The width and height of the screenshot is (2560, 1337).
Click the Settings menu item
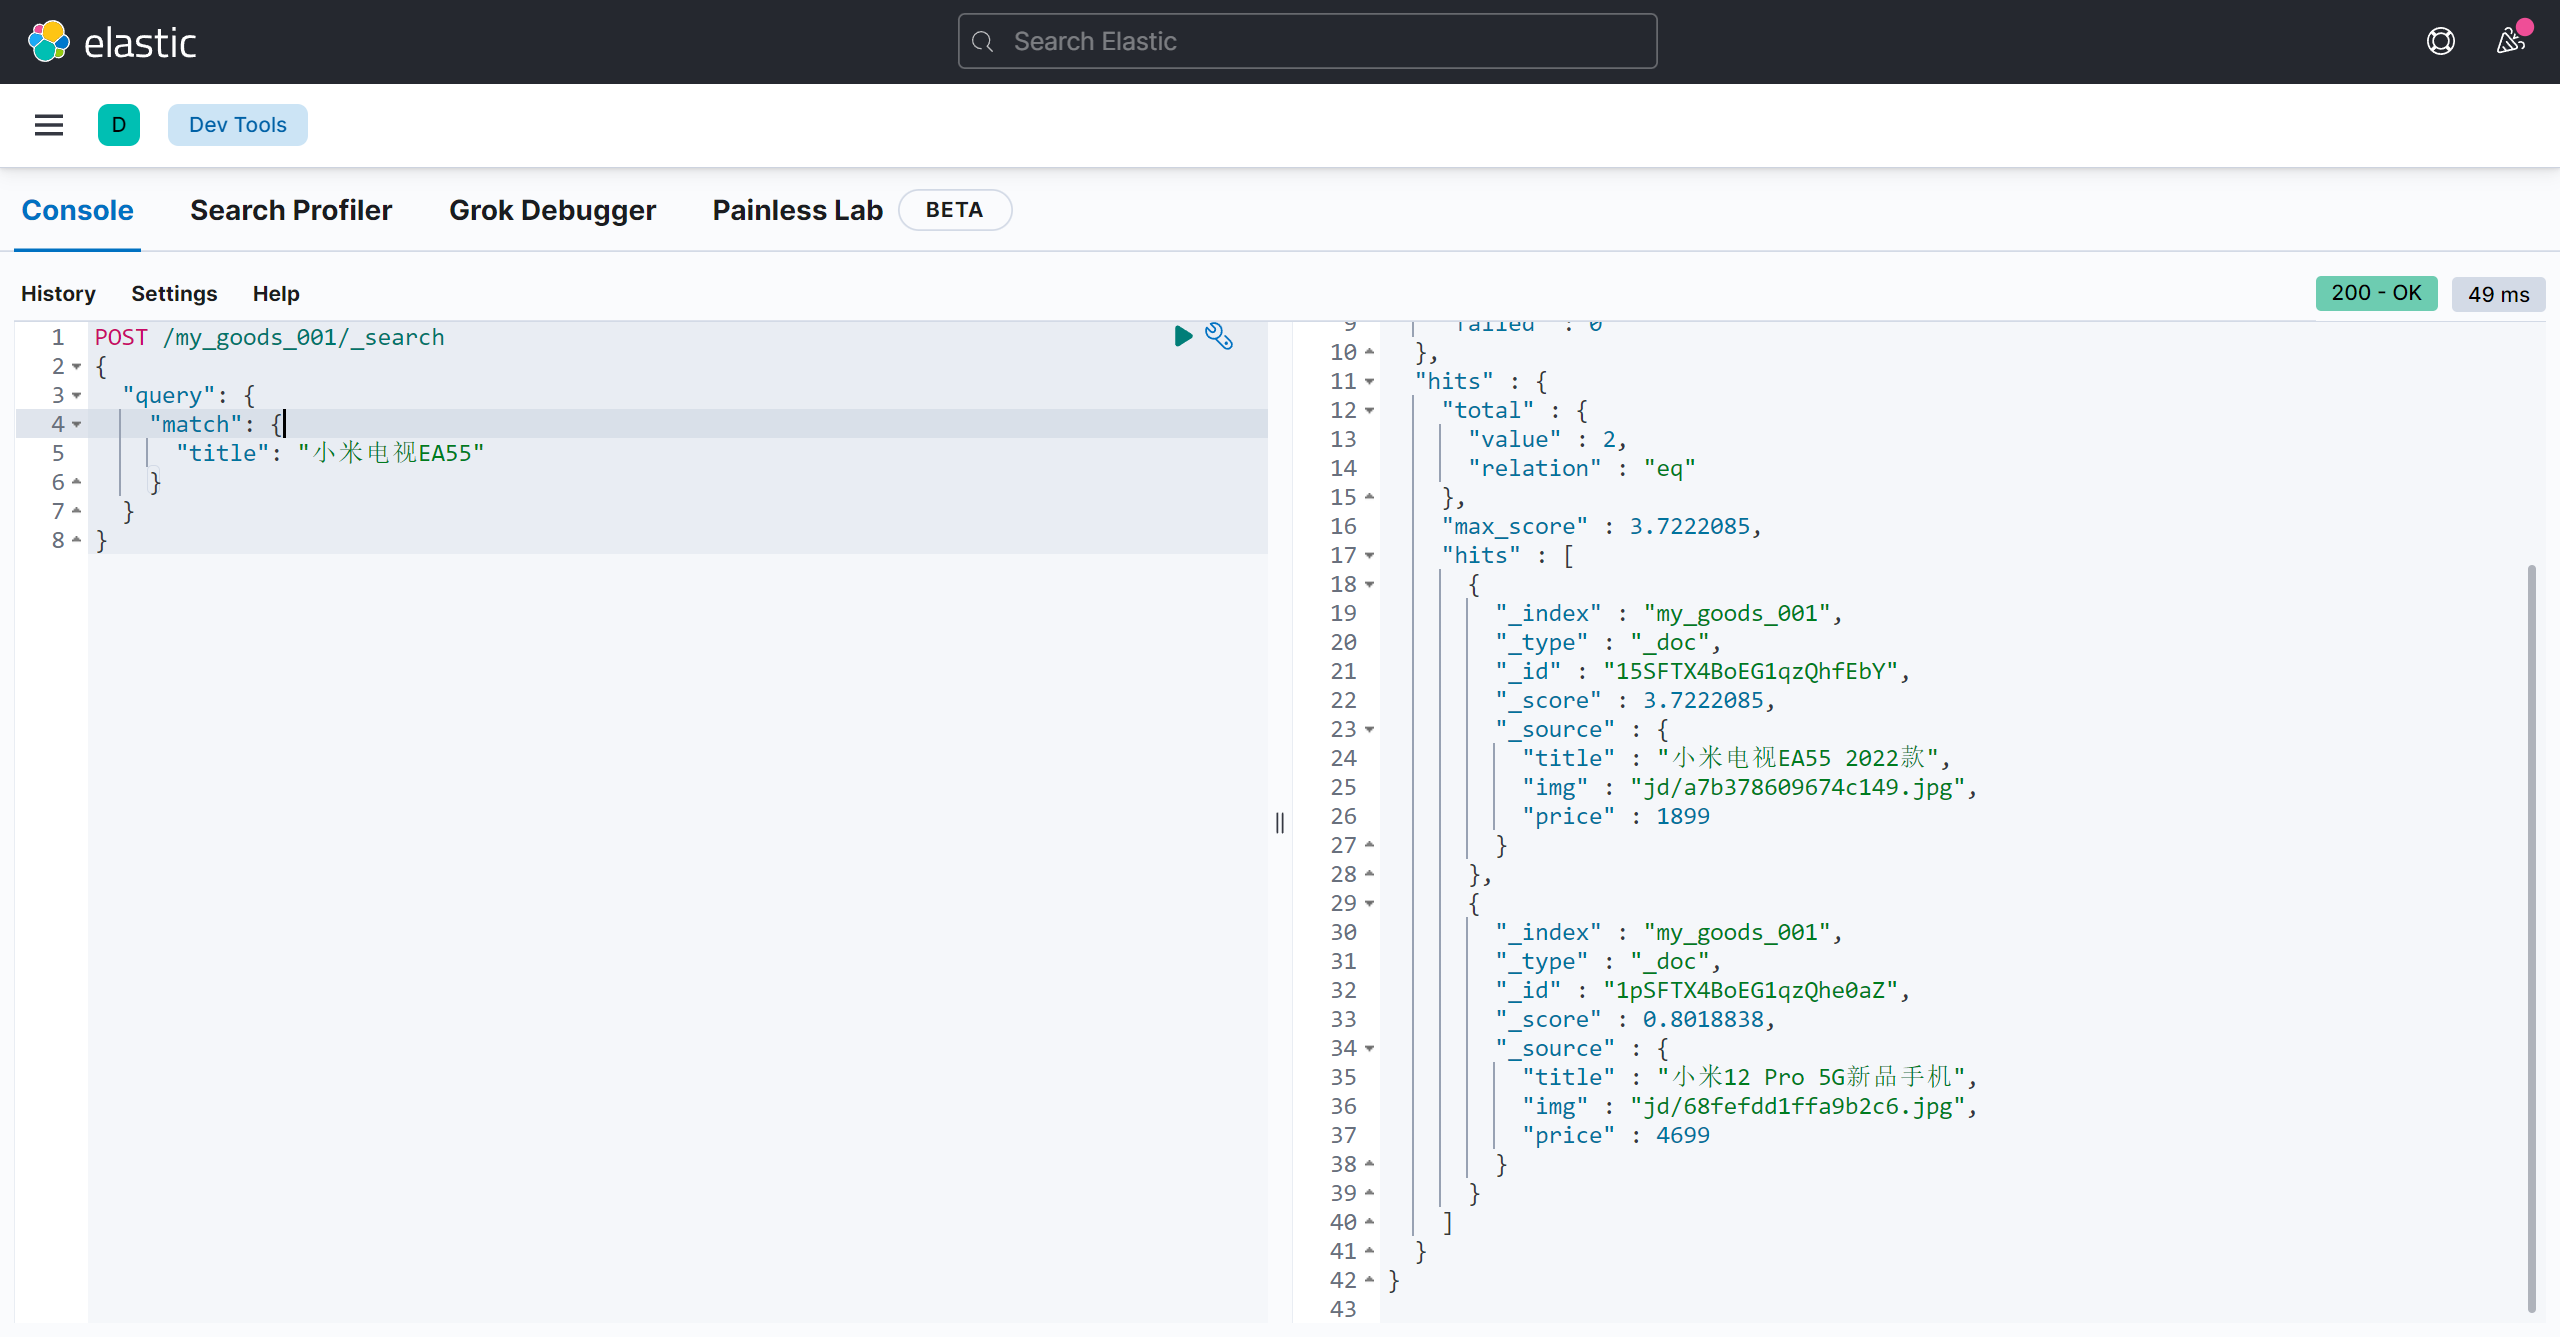click(x=174, y=293)
